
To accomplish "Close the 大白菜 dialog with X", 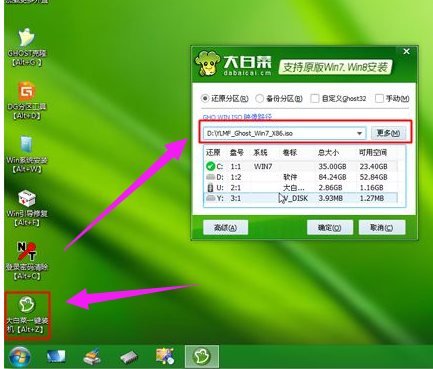I will [406, 52].
